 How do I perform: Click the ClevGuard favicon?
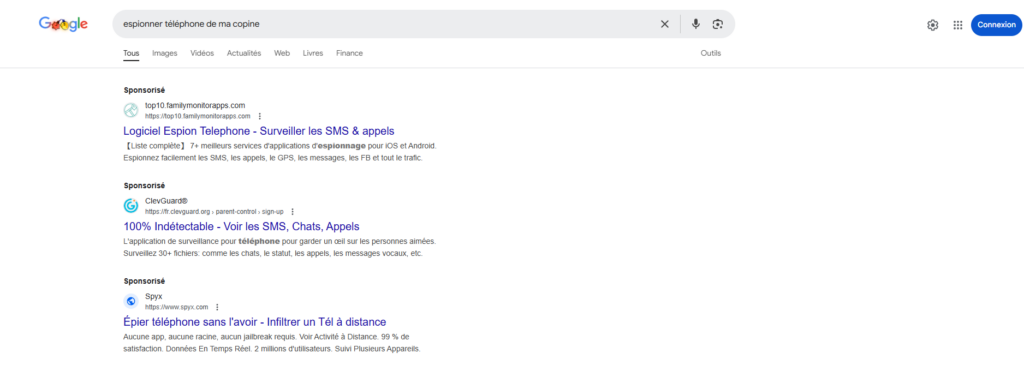click(131, 206)
